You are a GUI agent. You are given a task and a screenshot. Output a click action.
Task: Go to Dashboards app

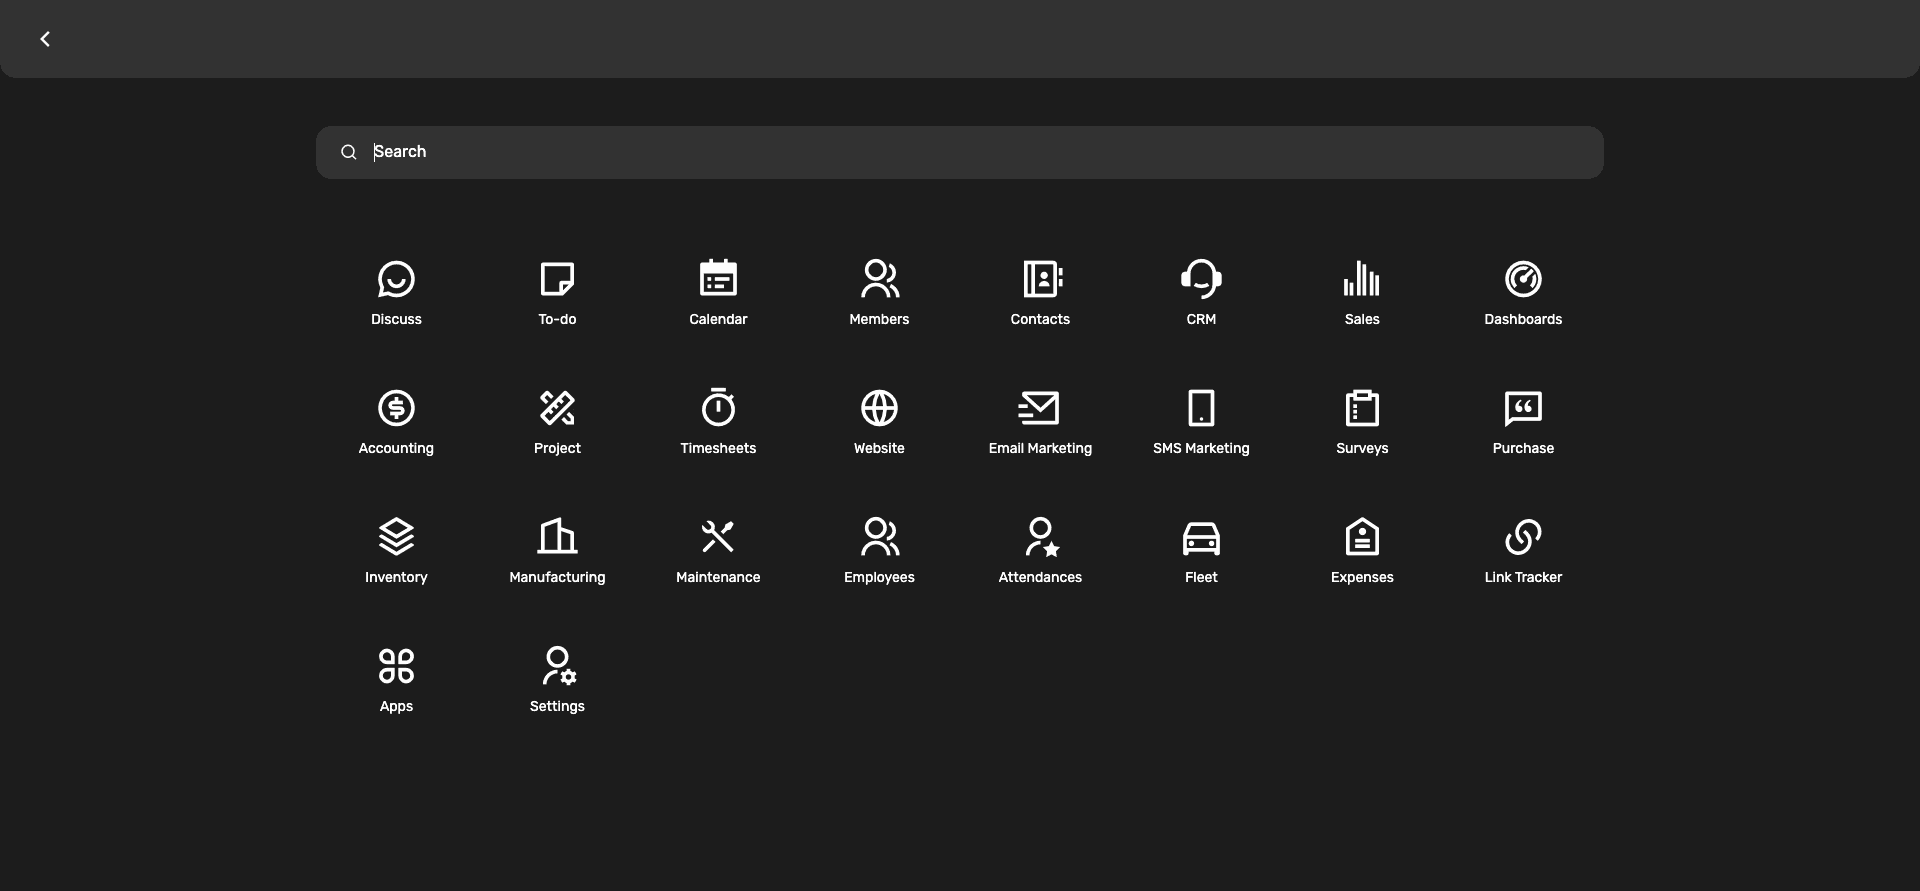[x=1523, y=293]
